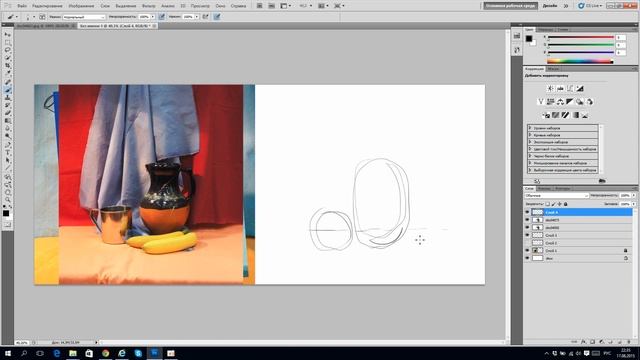640x360 pixels.
Task: Open the layer opacity slider arrow
Action: (633, 196)
